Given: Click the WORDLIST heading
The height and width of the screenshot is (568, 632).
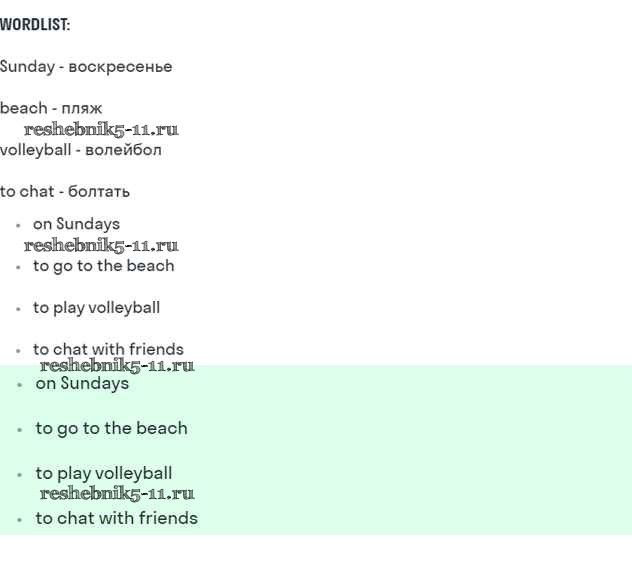Looking at the screenshot, I should click(x=35, y=25).
